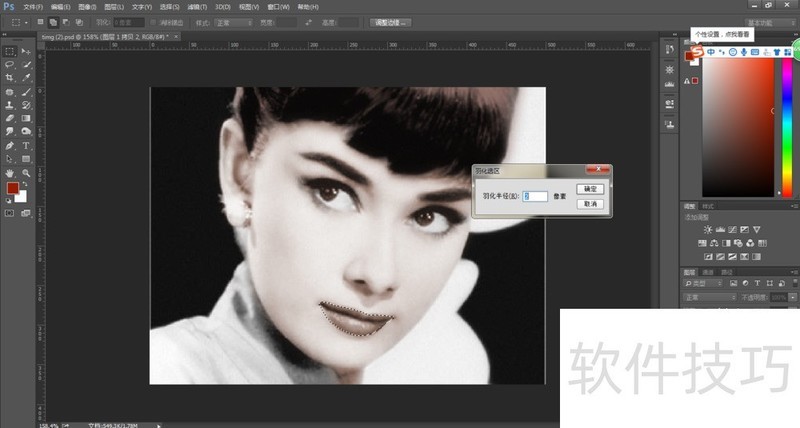Open the layer blend mode dropdown (正常)
The width and height of the screenshot is (800, 428).
[x=708, y=297]
